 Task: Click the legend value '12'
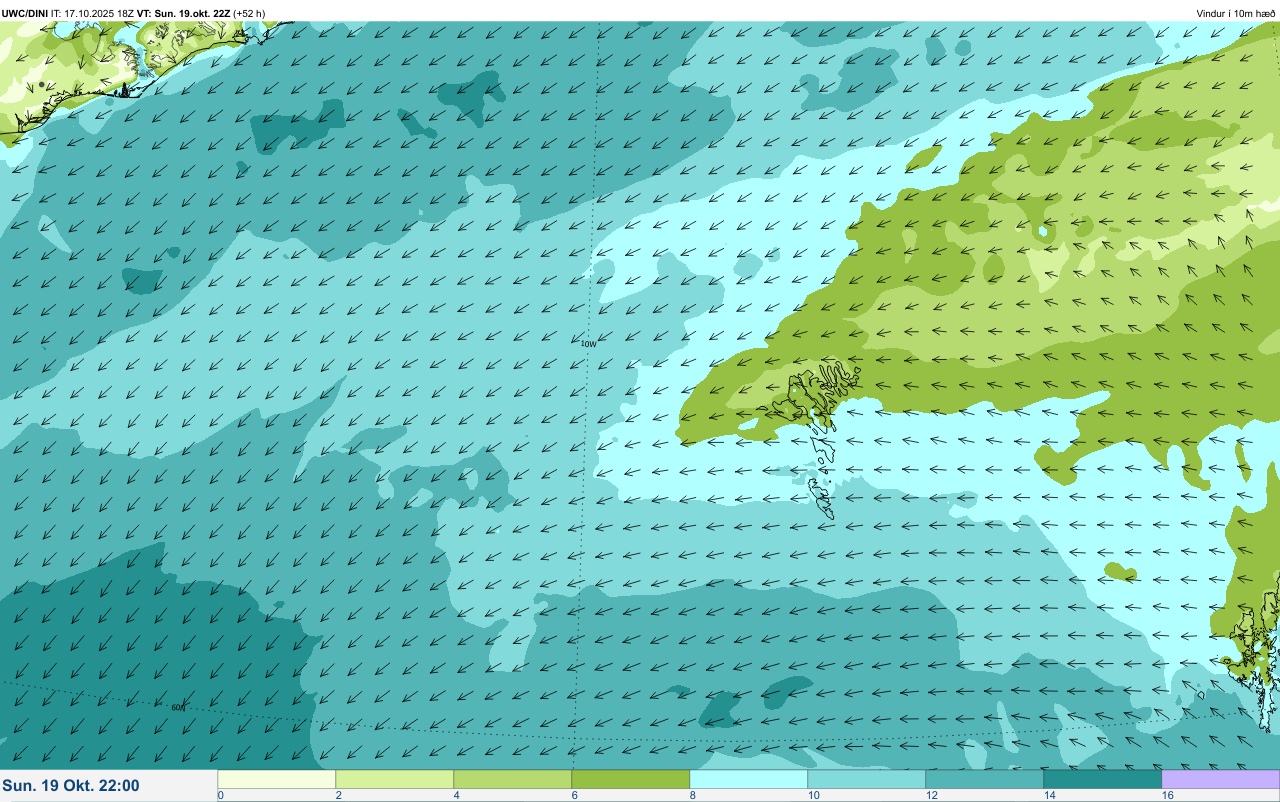(x=932, y=795)
